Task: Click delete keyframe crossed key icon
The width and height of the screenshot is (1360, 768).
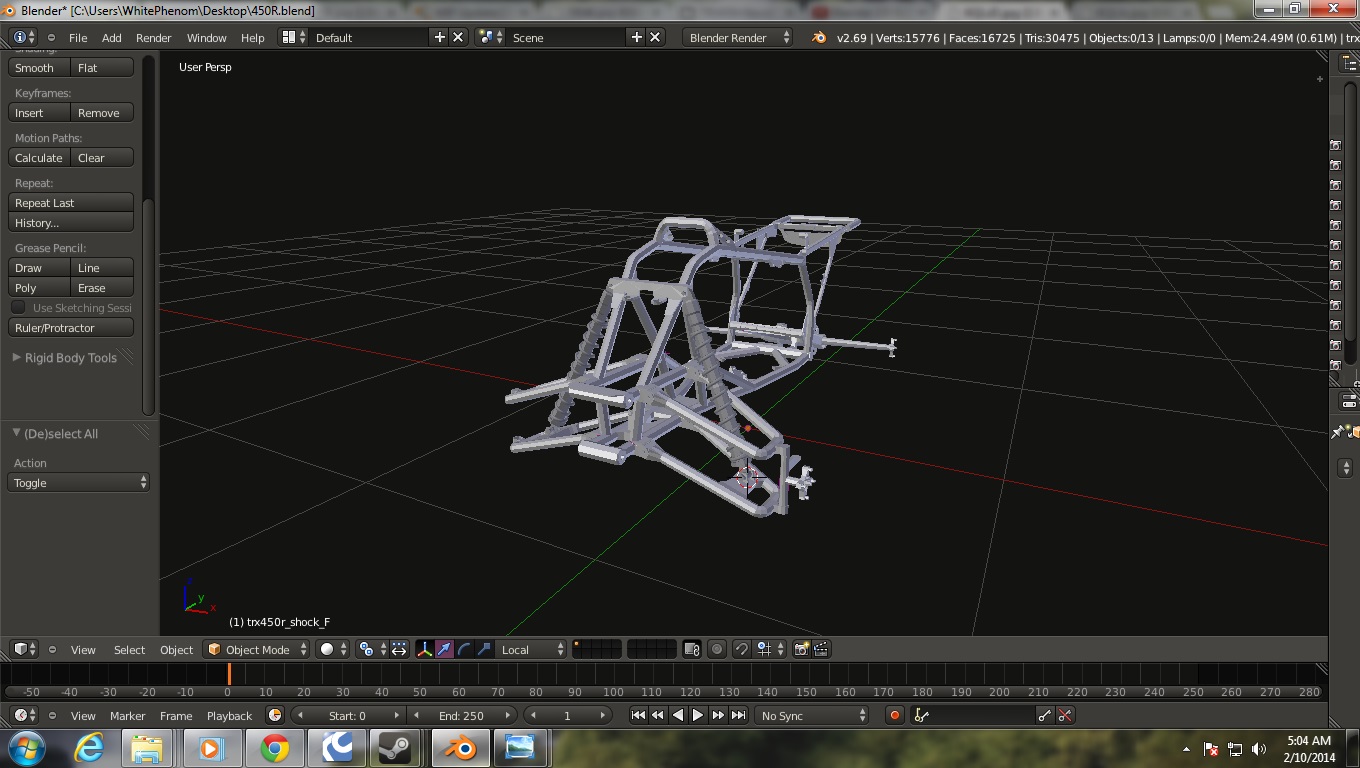Action: tap(1065, 715)
